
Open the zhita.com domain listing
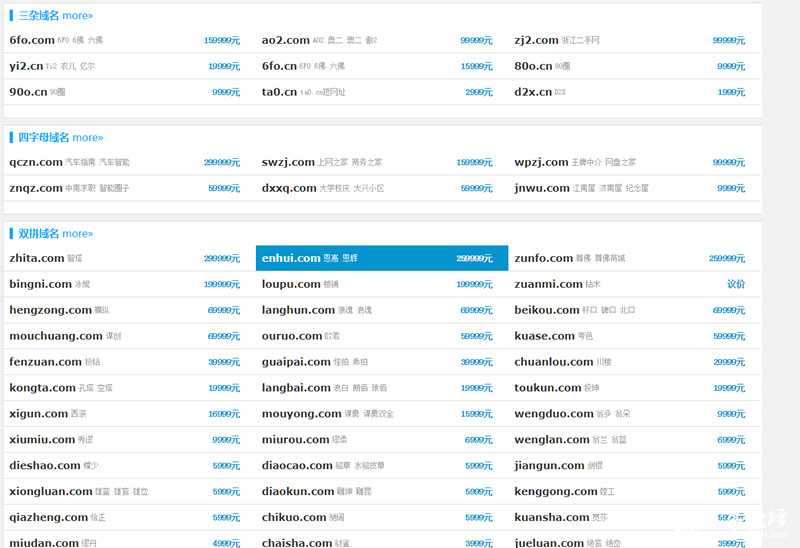point(37,258)
